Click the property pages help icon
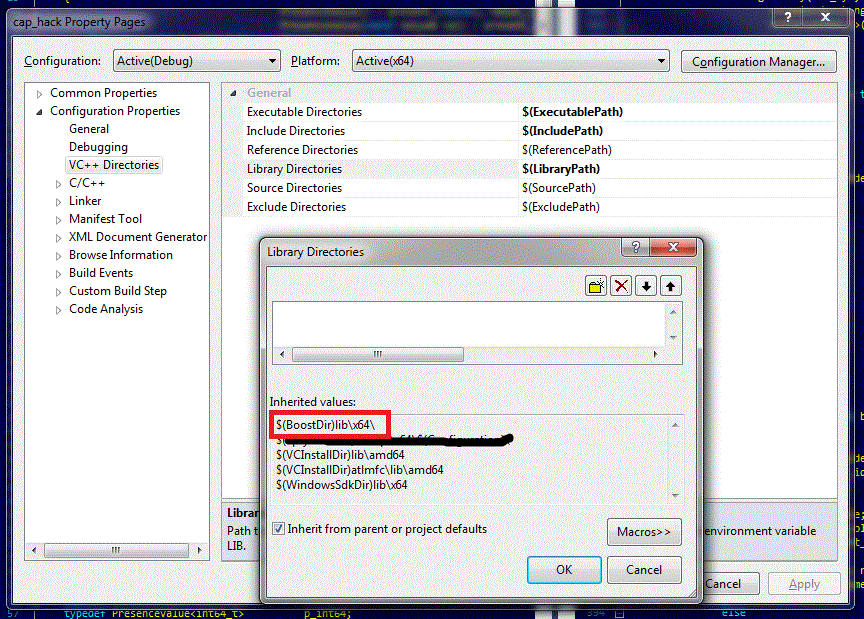The width and height of the screenshot is (864, 619). [x=789, y=17]
